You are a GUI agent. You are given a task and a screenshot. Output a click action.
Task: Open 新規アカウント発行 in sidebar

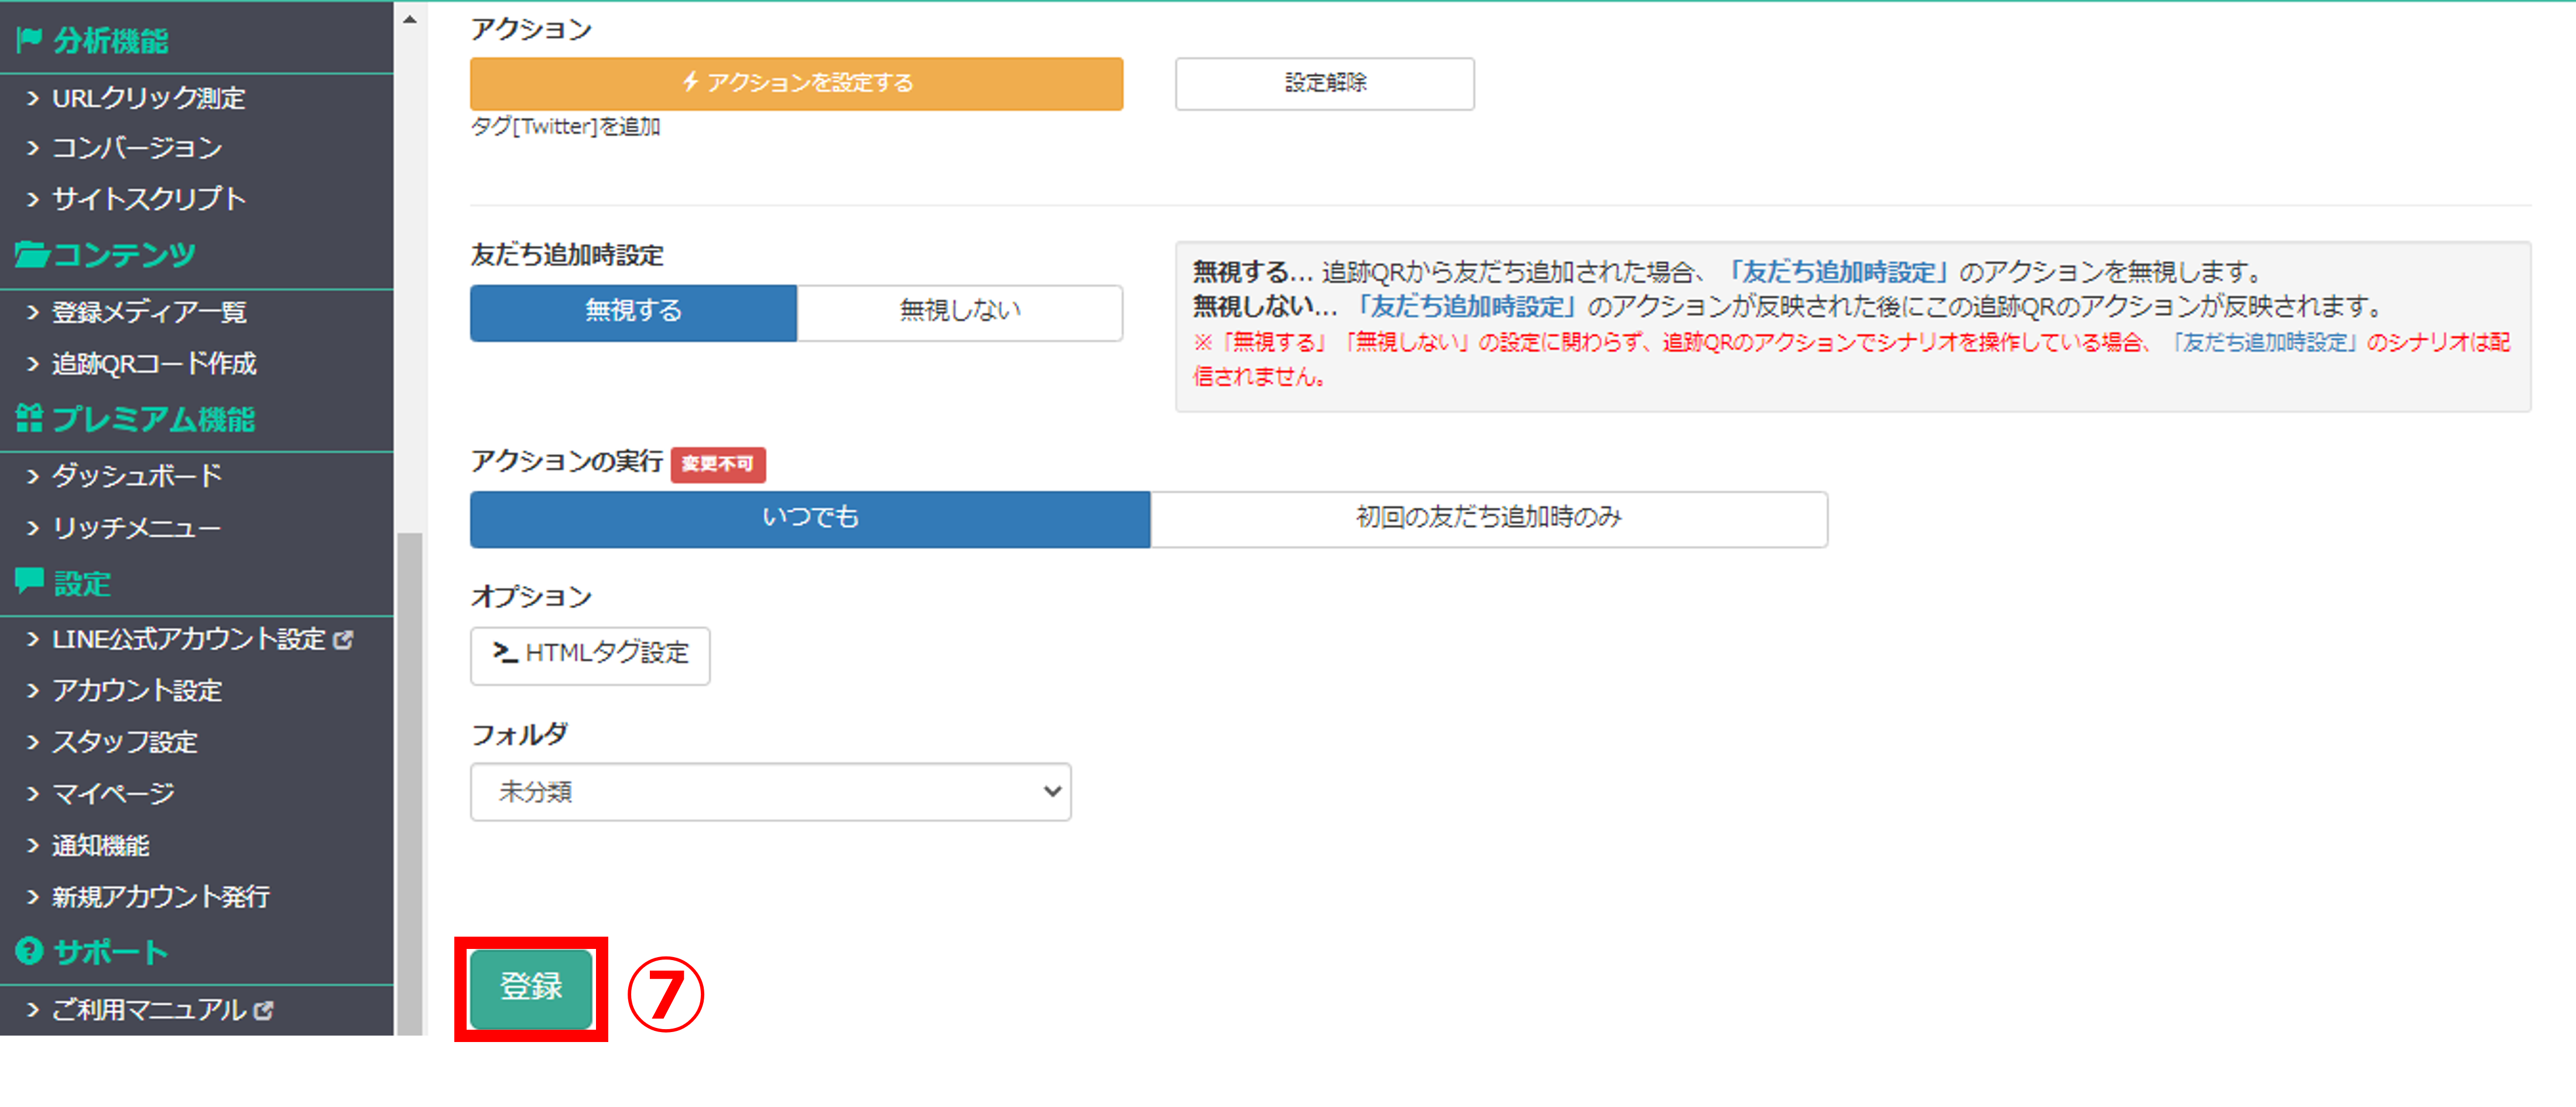point(161,897)
